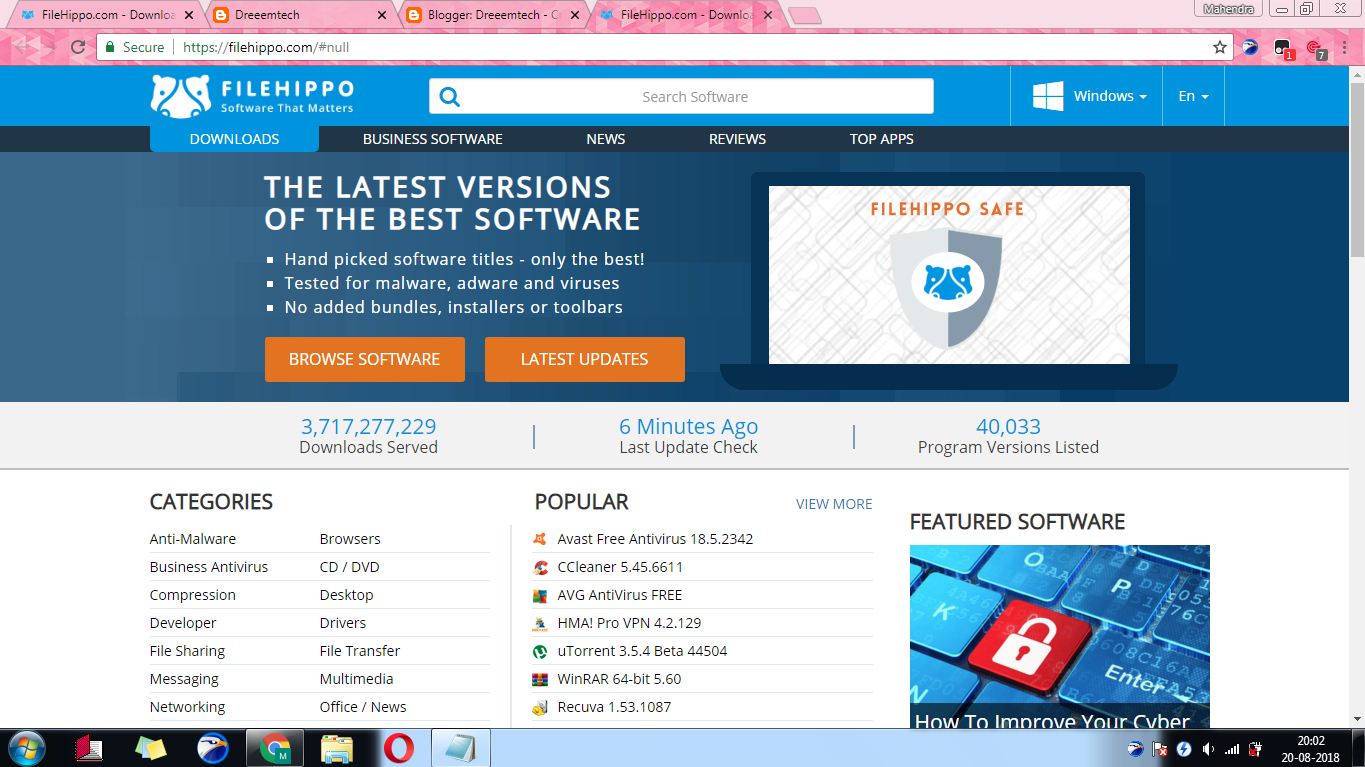Click the BROWSE SOFTWARE button
Image resolution: width=1365 pixels, height=767 pixels.
pyautogui.click(x=364, y=359)
